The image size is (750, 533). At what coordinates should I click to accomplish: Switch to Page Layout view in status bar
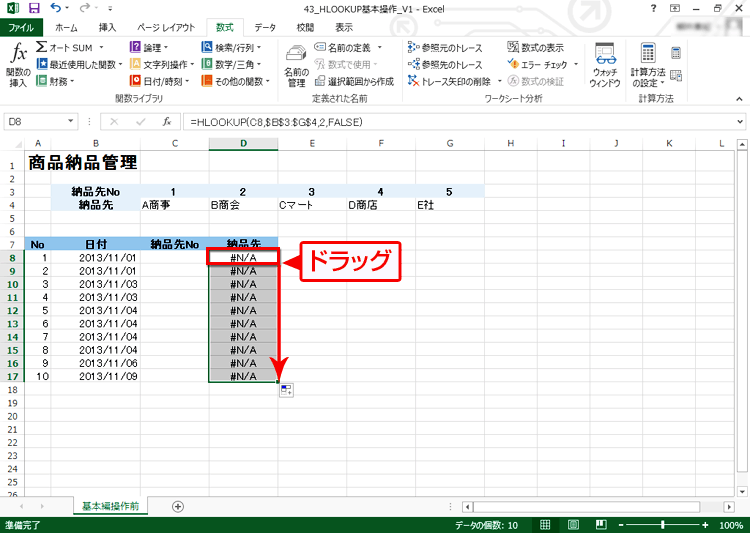pos(573,525)
